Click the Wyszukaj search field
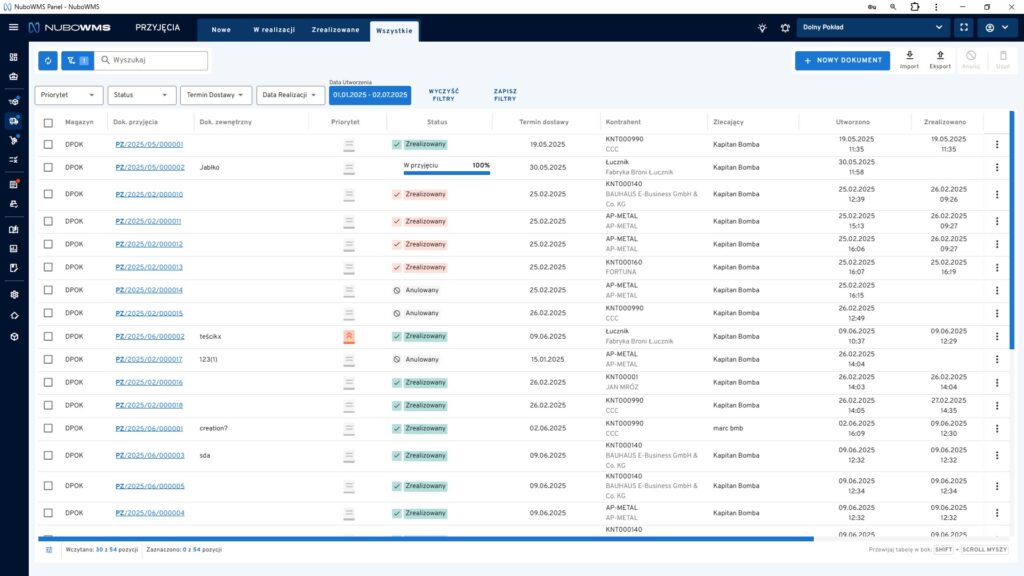The height and width of the screenshot is (576, 1024). pos(155,61)
